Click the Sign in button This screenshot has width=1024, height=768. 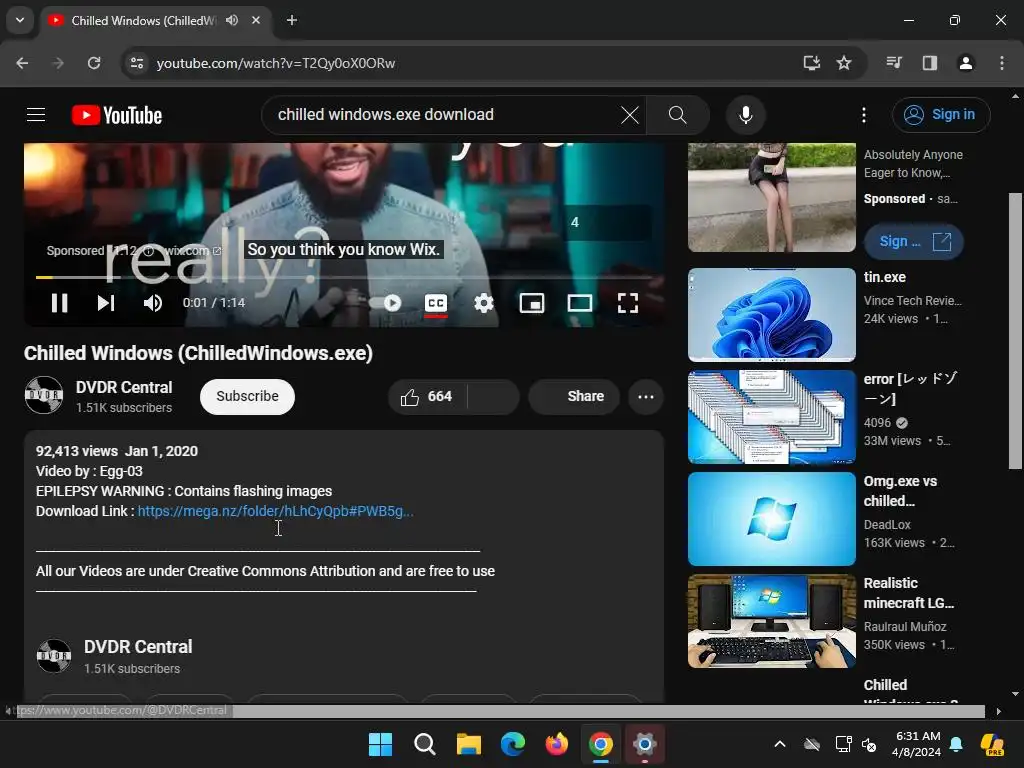tap(940, 115)
